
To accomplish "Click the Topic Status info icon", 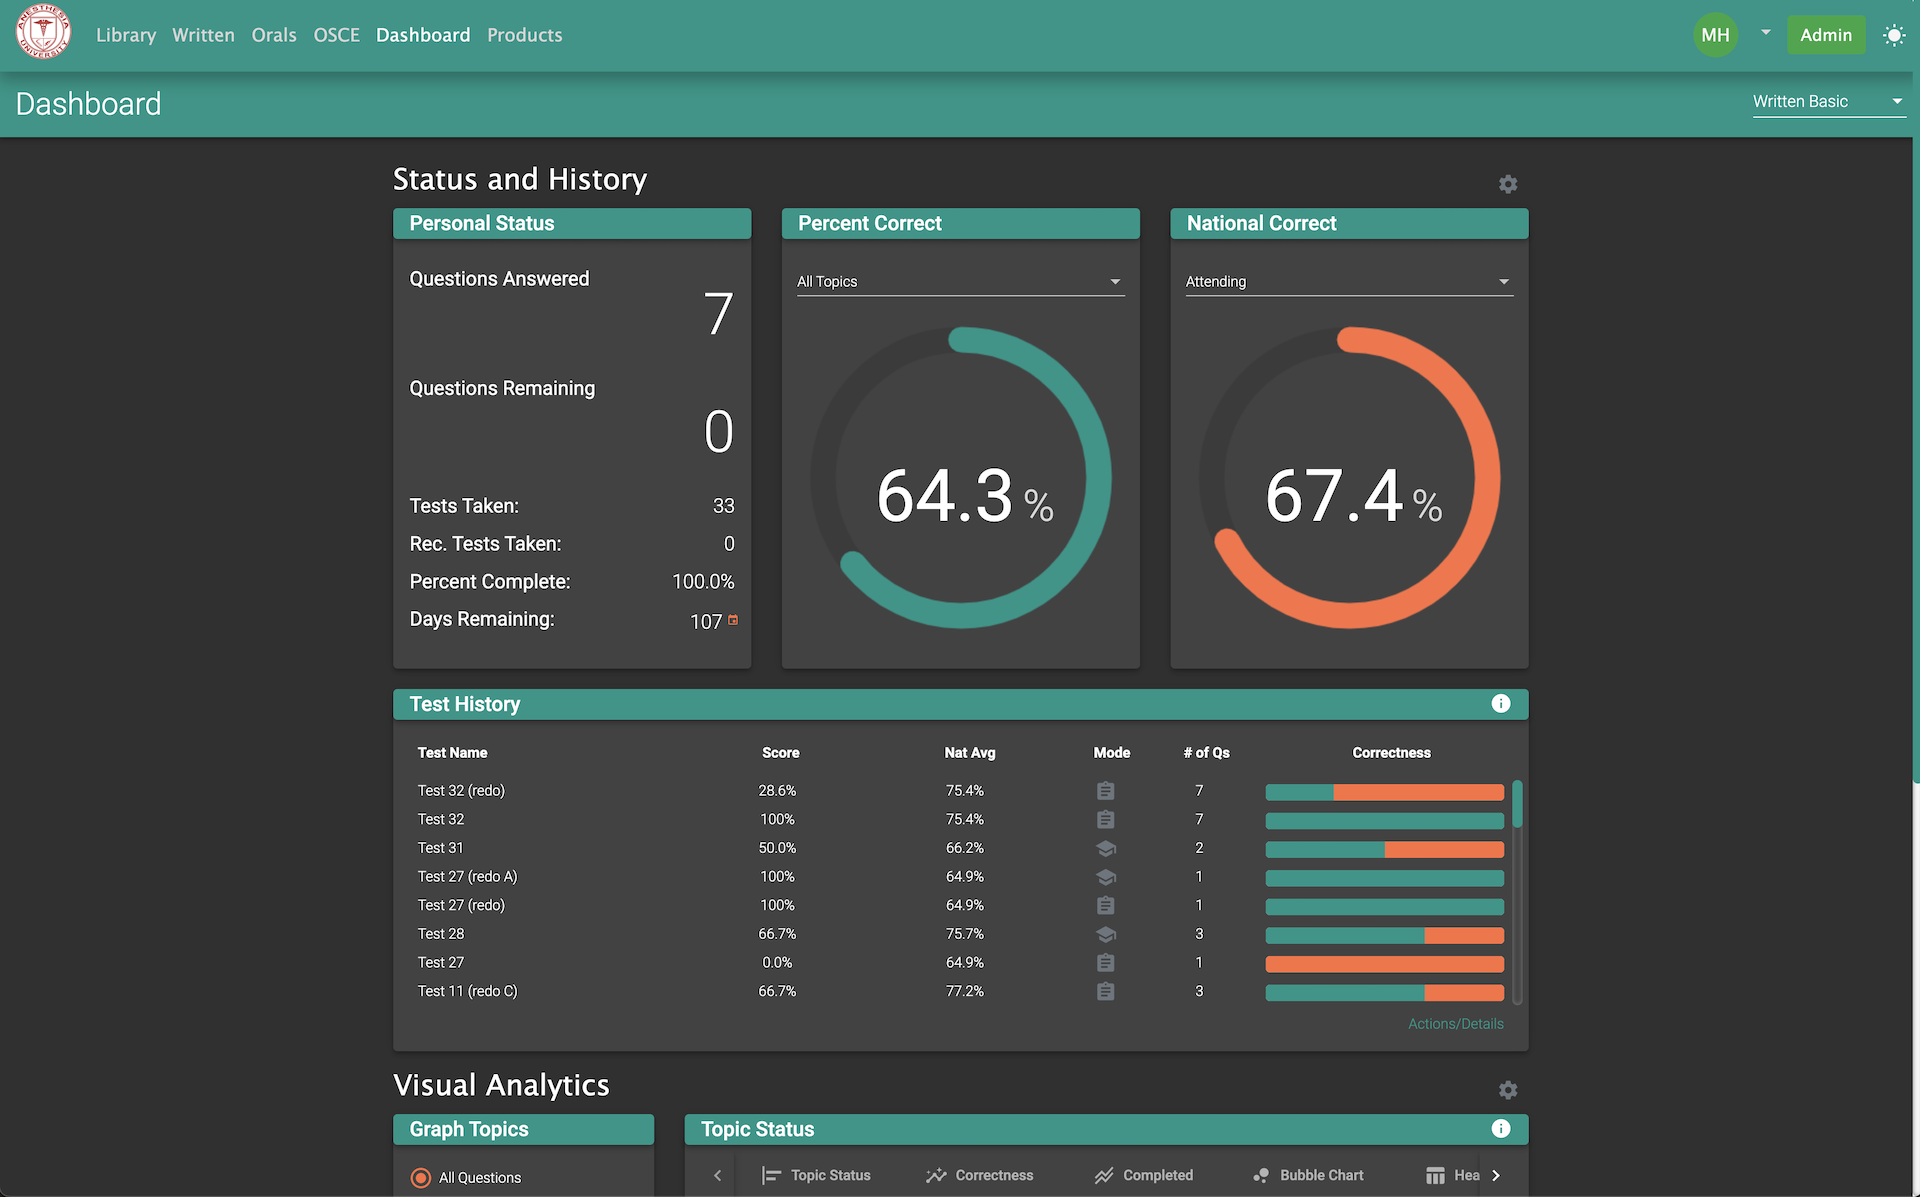I will (x=1500, y=1129).
